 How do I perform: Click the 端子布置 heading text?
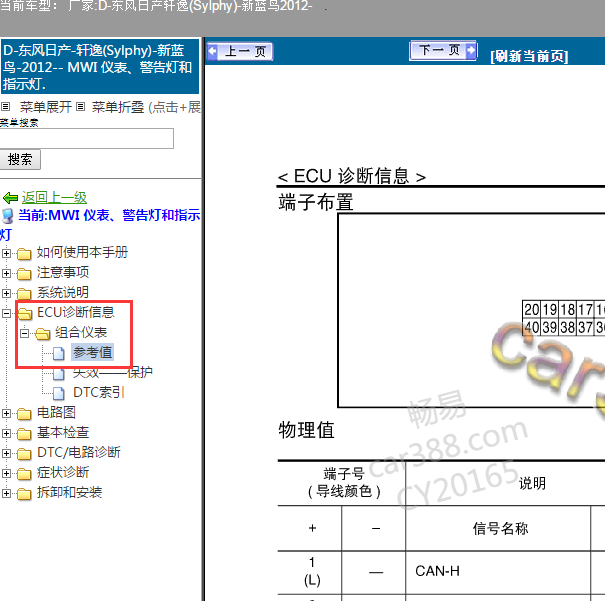tap(316, 203)
